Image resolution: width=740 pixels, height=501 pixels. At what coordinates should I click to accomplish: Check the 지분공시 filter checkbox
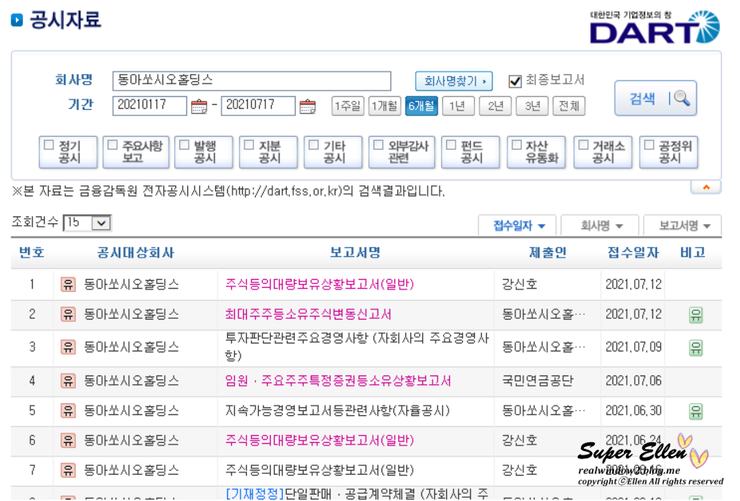pos(249,145)
